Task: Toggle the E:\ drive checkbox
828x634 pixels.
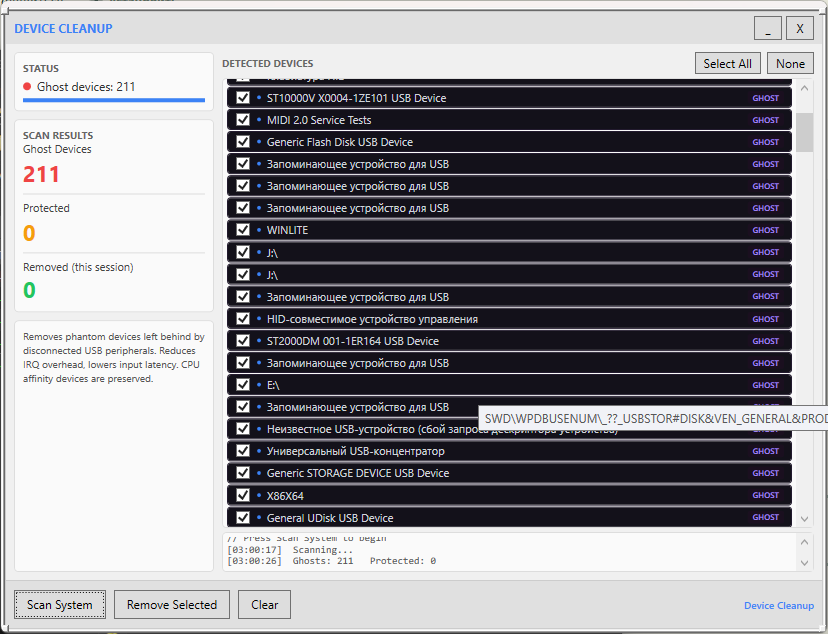Action: (x=243, y=385)
